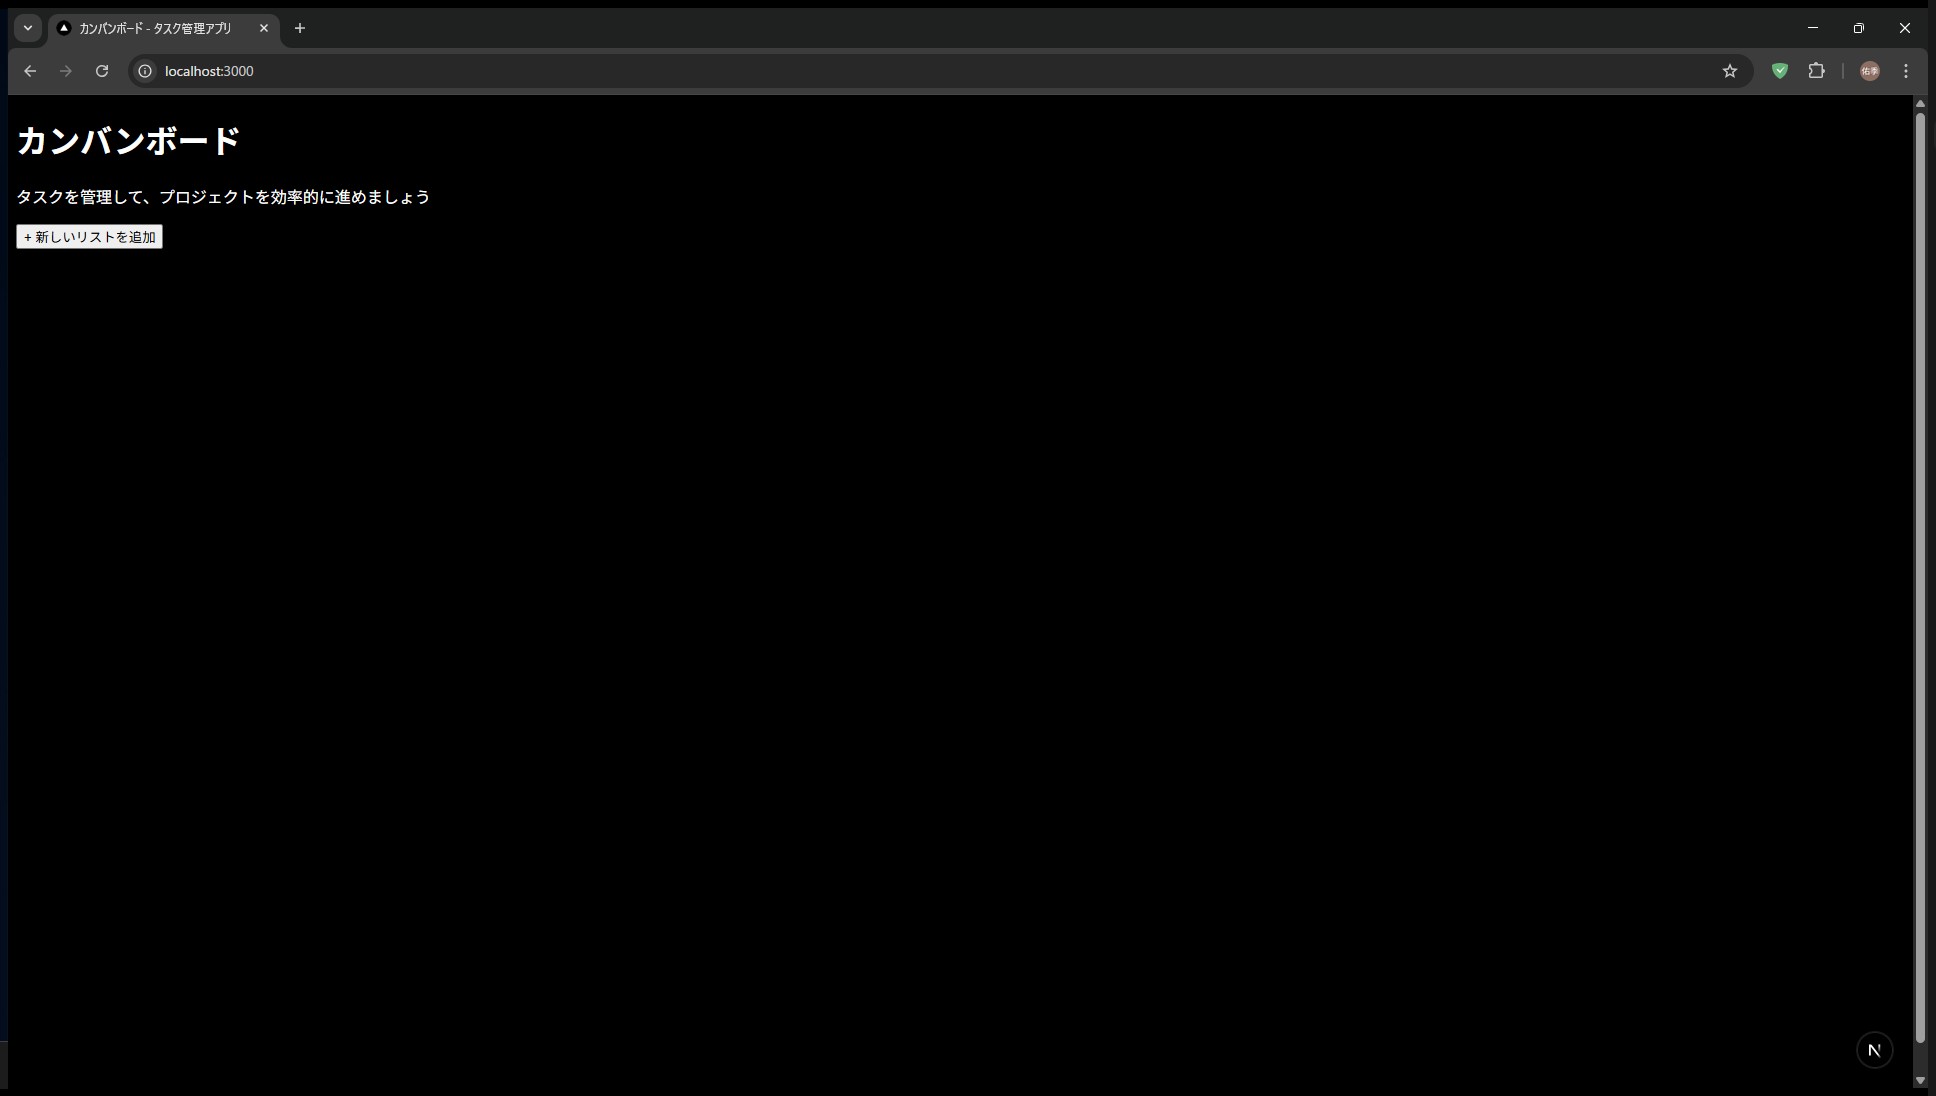
Task: Reload the localhost page
Action: click(x=102, y=71)
